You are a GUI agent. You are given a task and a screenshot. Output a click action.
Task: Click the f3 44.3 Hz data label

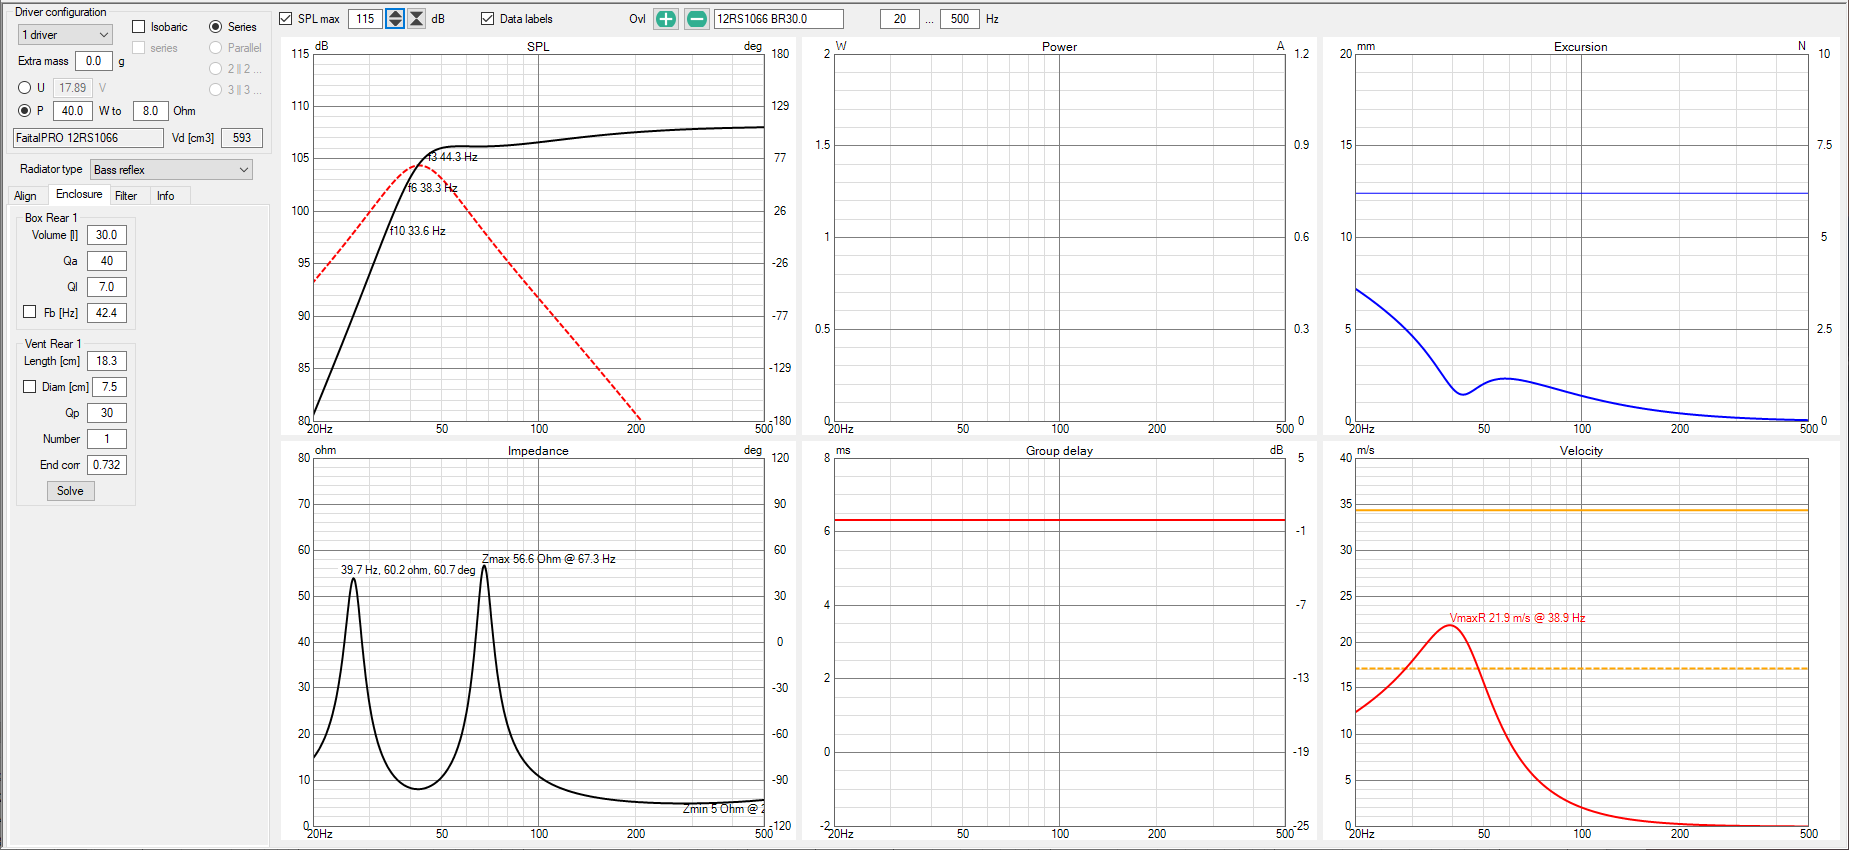pyautogui.click(x=453, y=157)
